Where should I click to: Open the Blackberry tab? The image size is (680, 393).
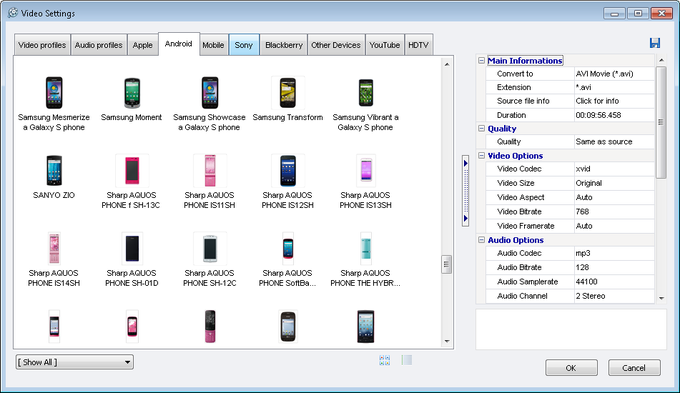tap(284, 45)
